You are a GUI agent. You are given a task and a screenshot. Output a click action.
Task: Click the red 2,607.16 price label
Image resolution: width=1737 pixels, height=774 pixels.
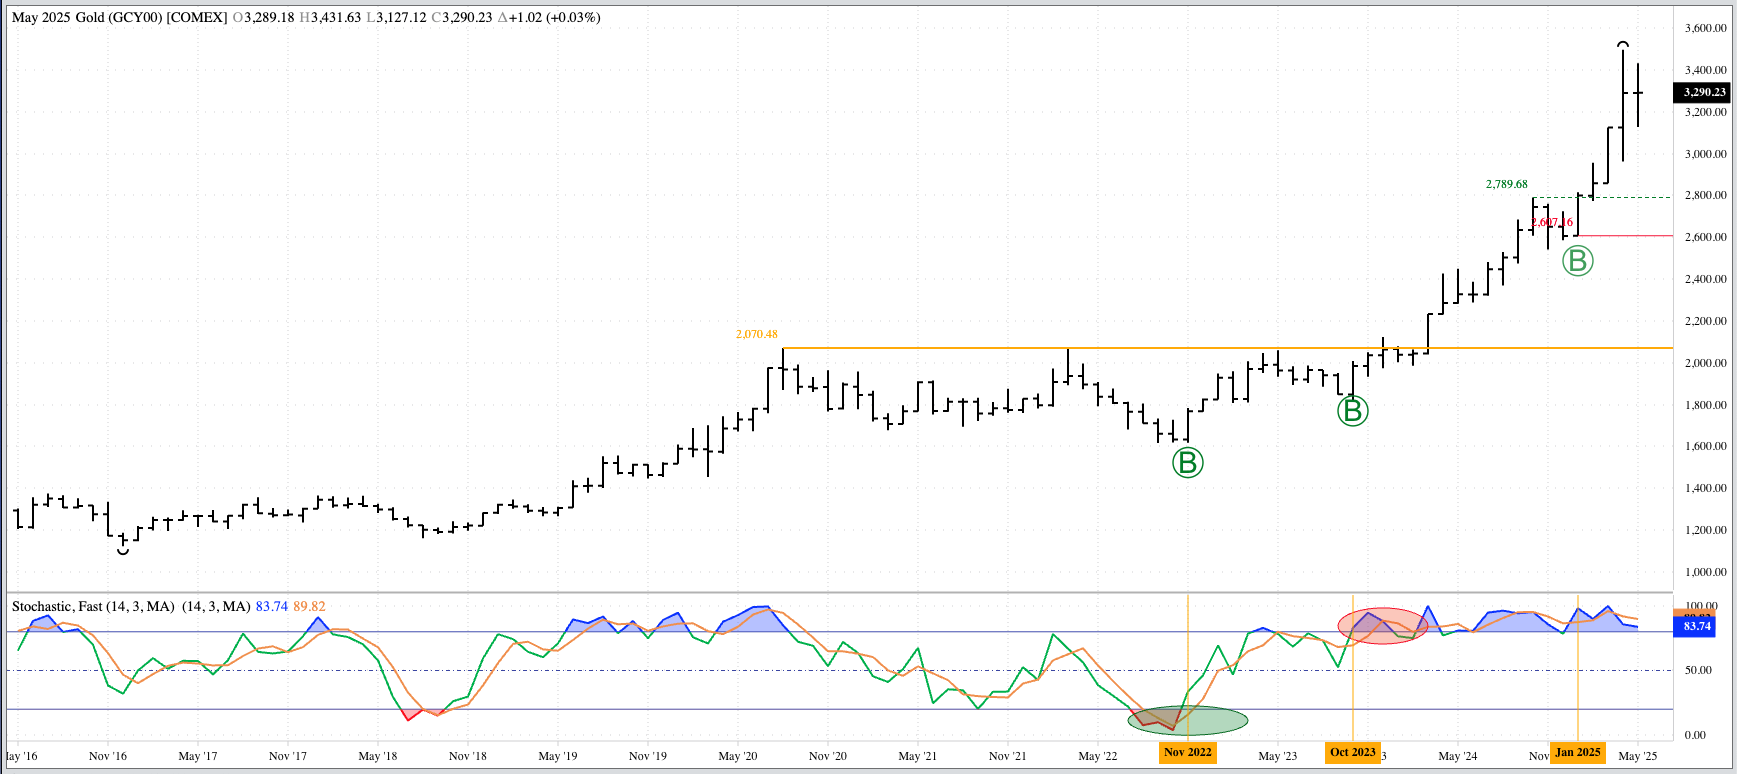click(x=1552, y=222)
